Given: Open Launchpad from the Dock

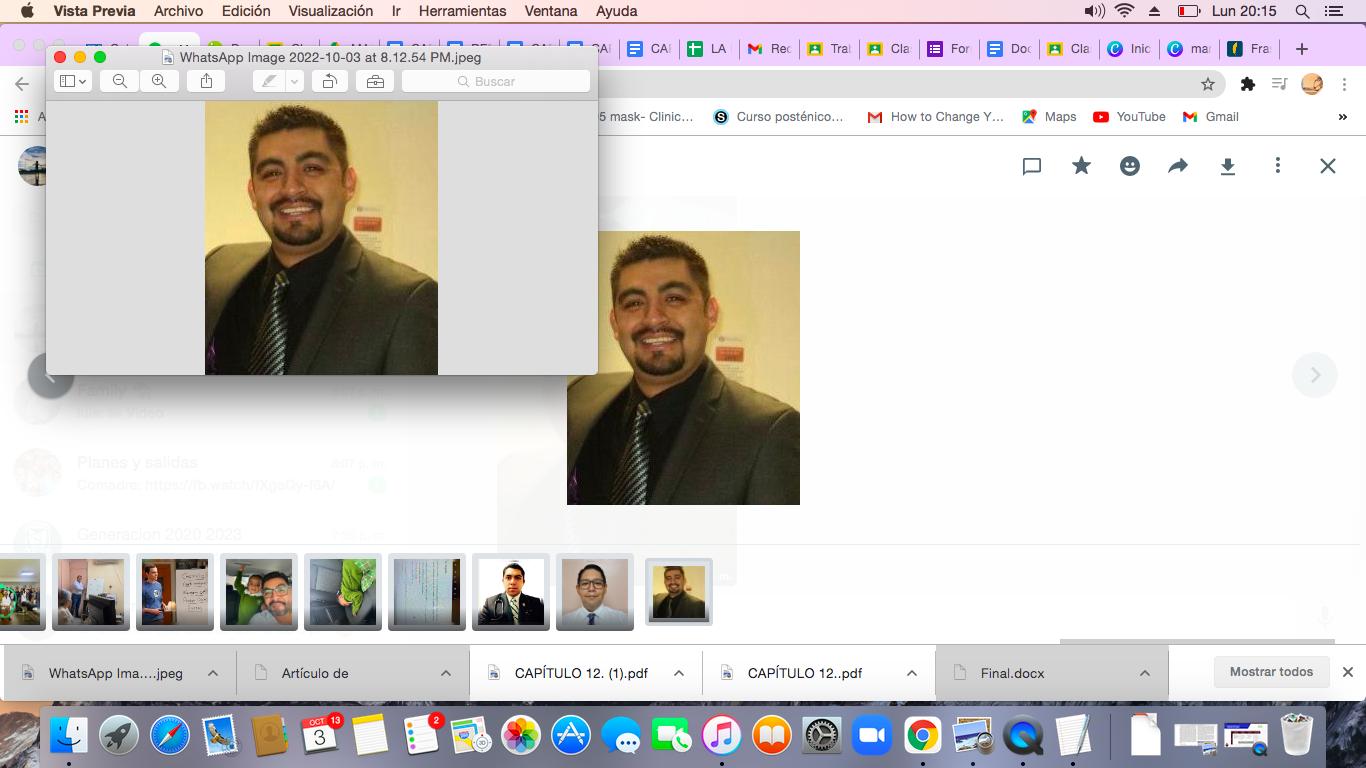Looking at the screenshot, I should click(x=119, y=736).
